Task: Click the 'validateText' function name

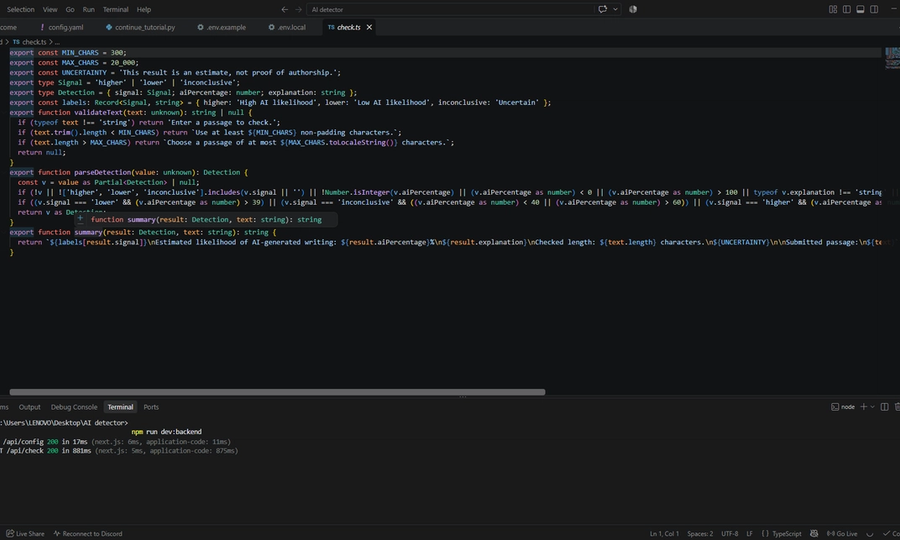Action: tap(99, 112)
